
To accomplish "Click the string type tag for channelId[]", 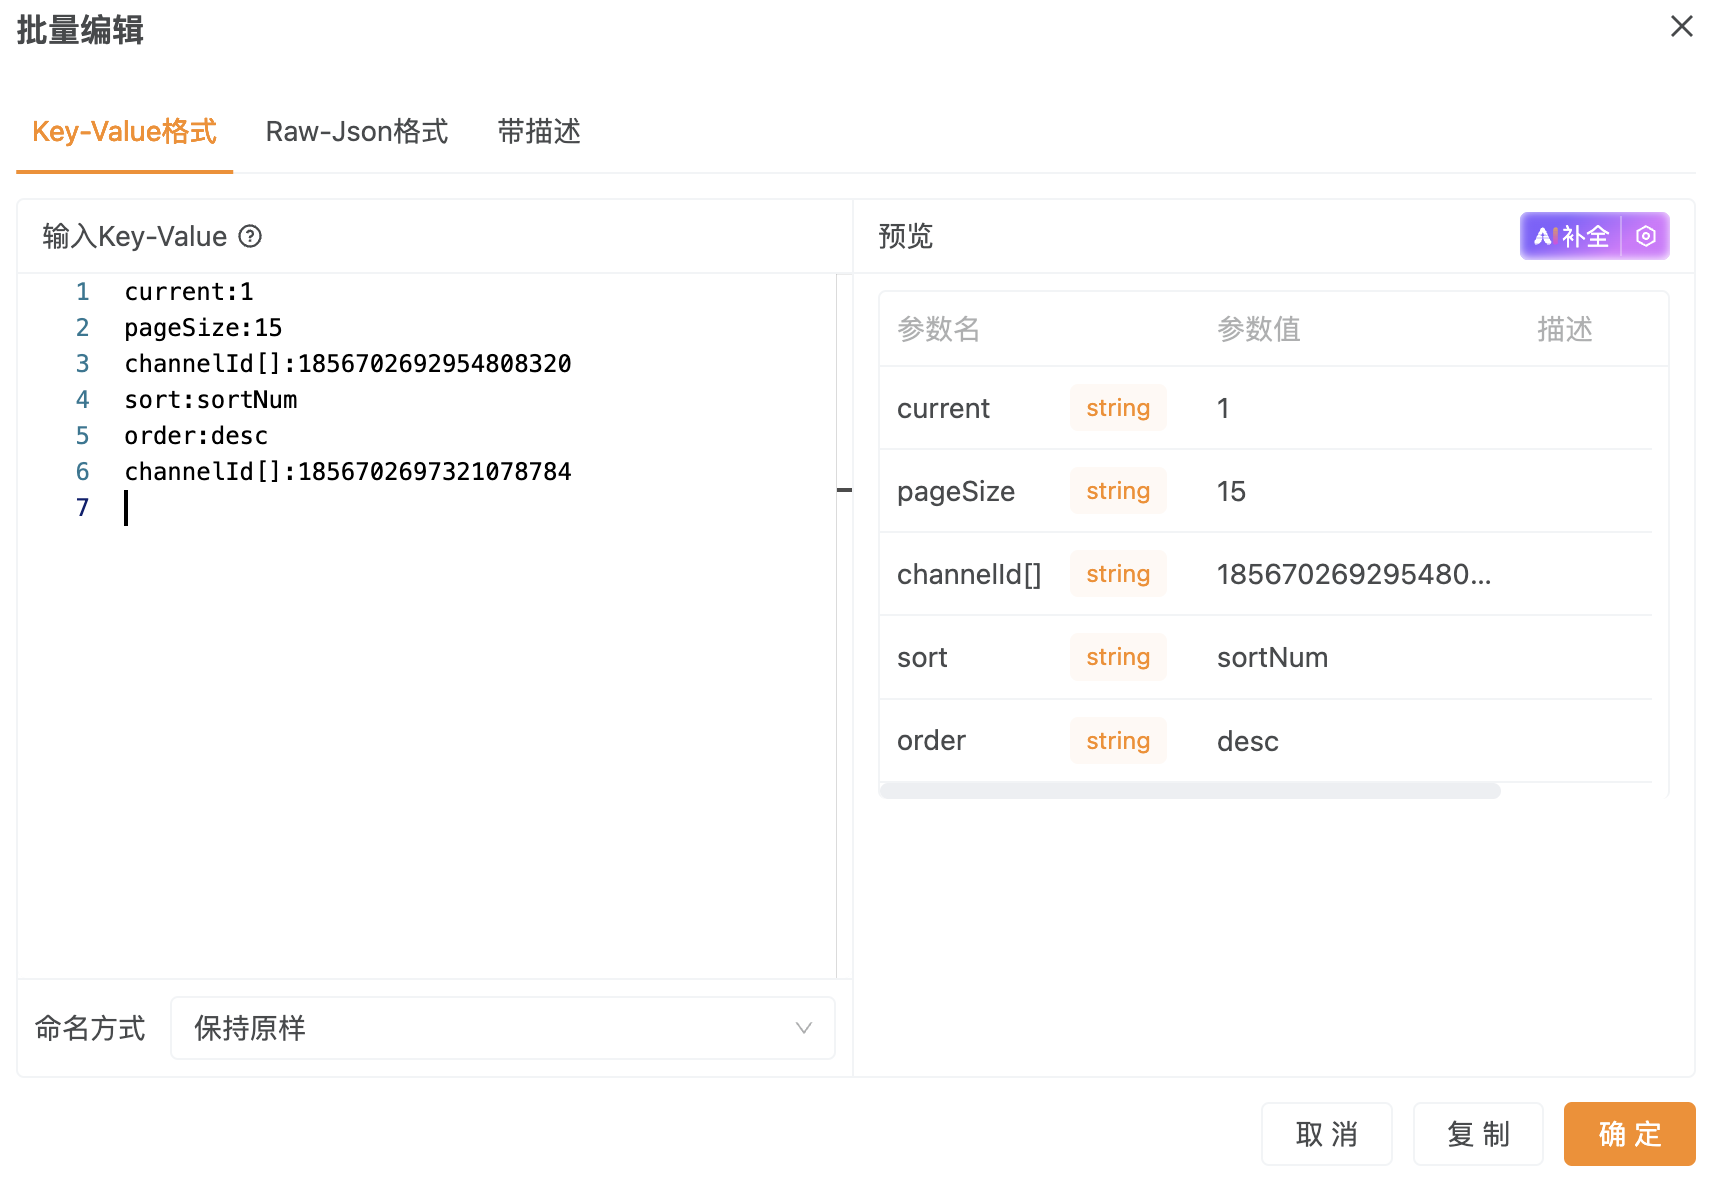I will 1118,574.
